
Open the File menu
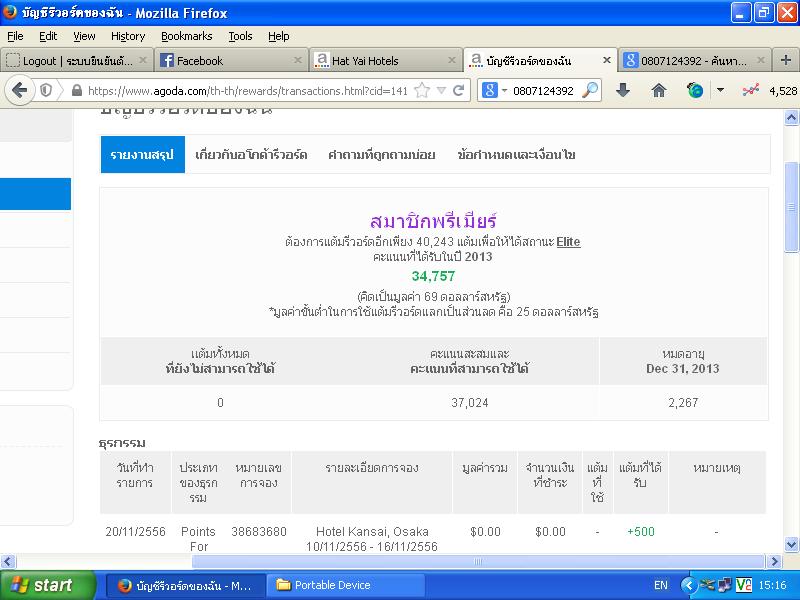15,36
